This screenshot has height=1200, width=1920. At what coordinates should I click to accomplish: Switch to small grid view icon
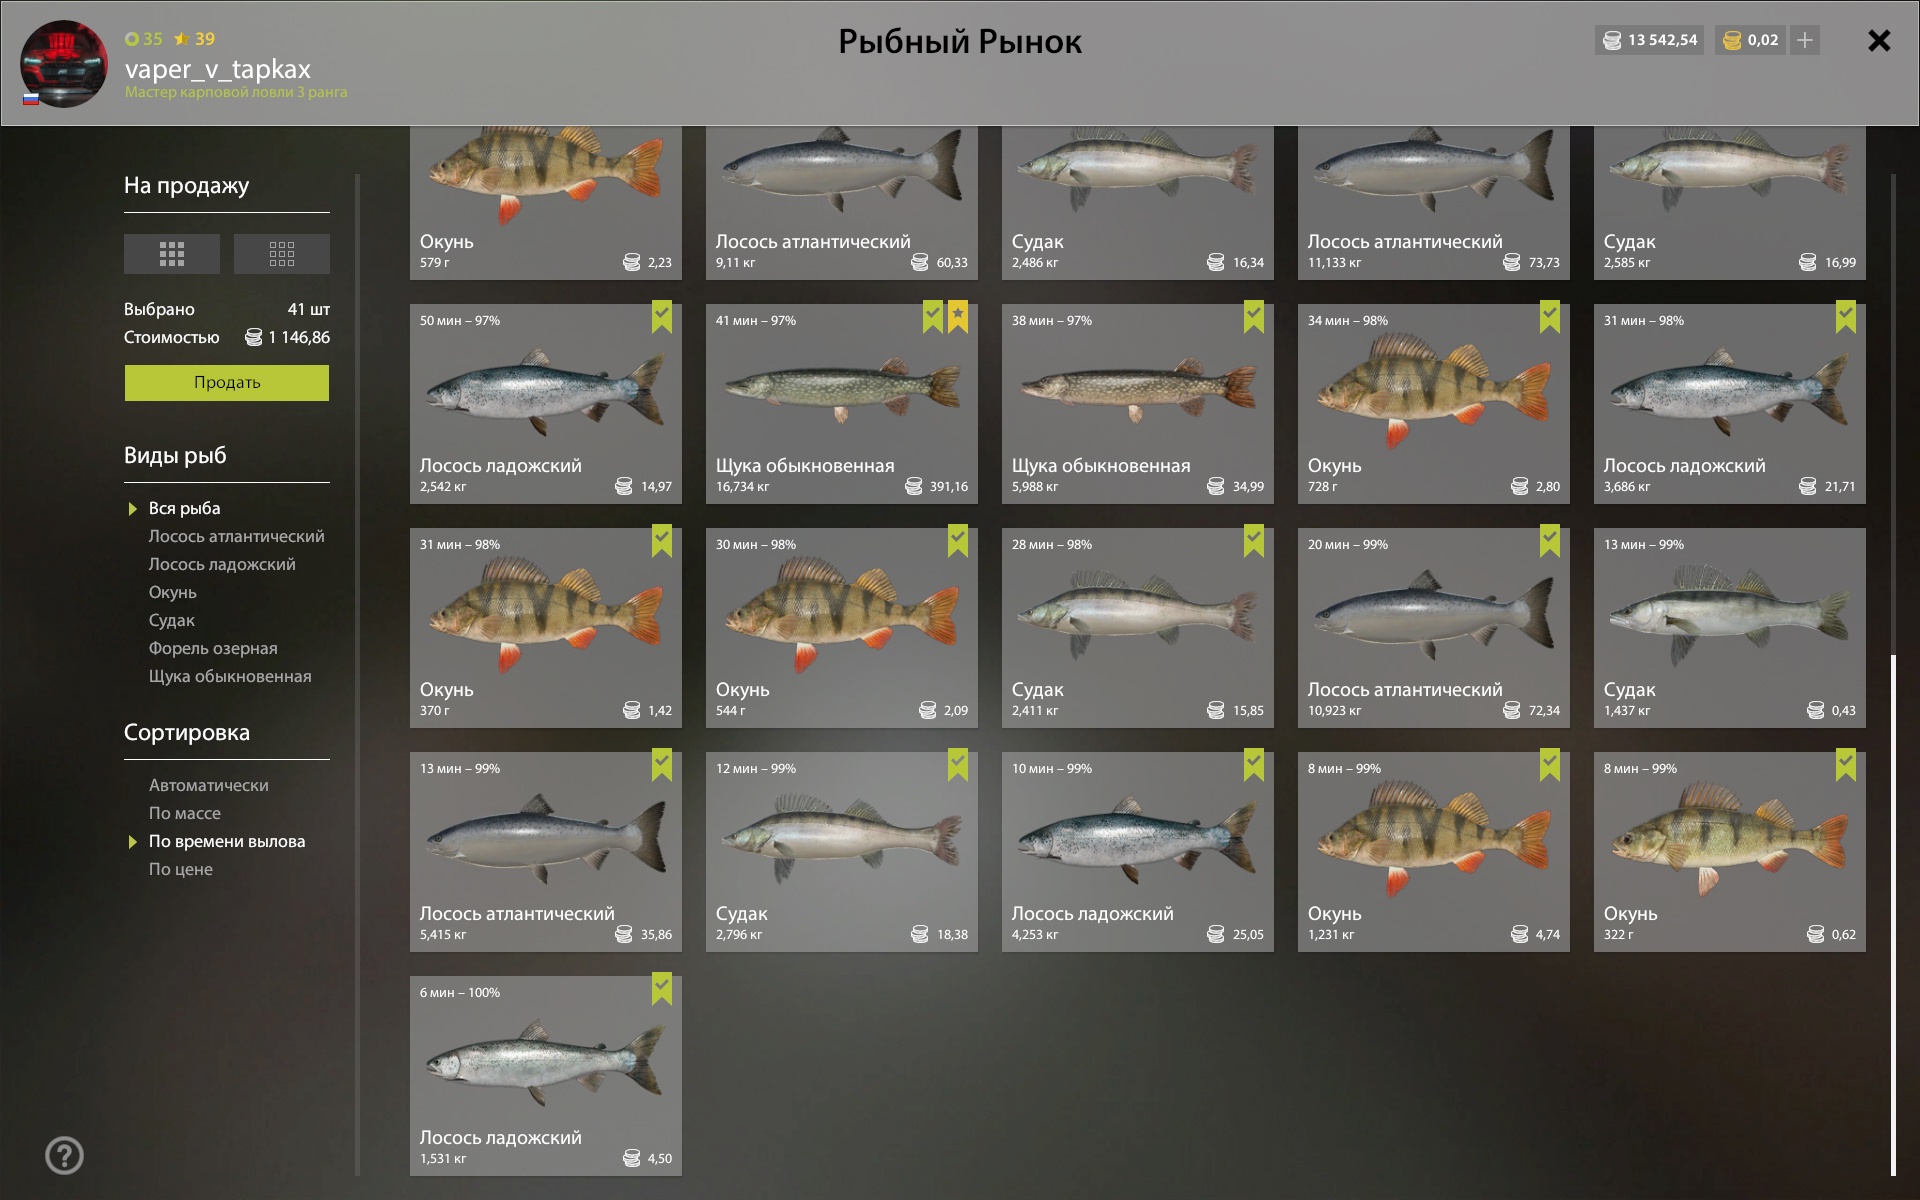[282, 254]
